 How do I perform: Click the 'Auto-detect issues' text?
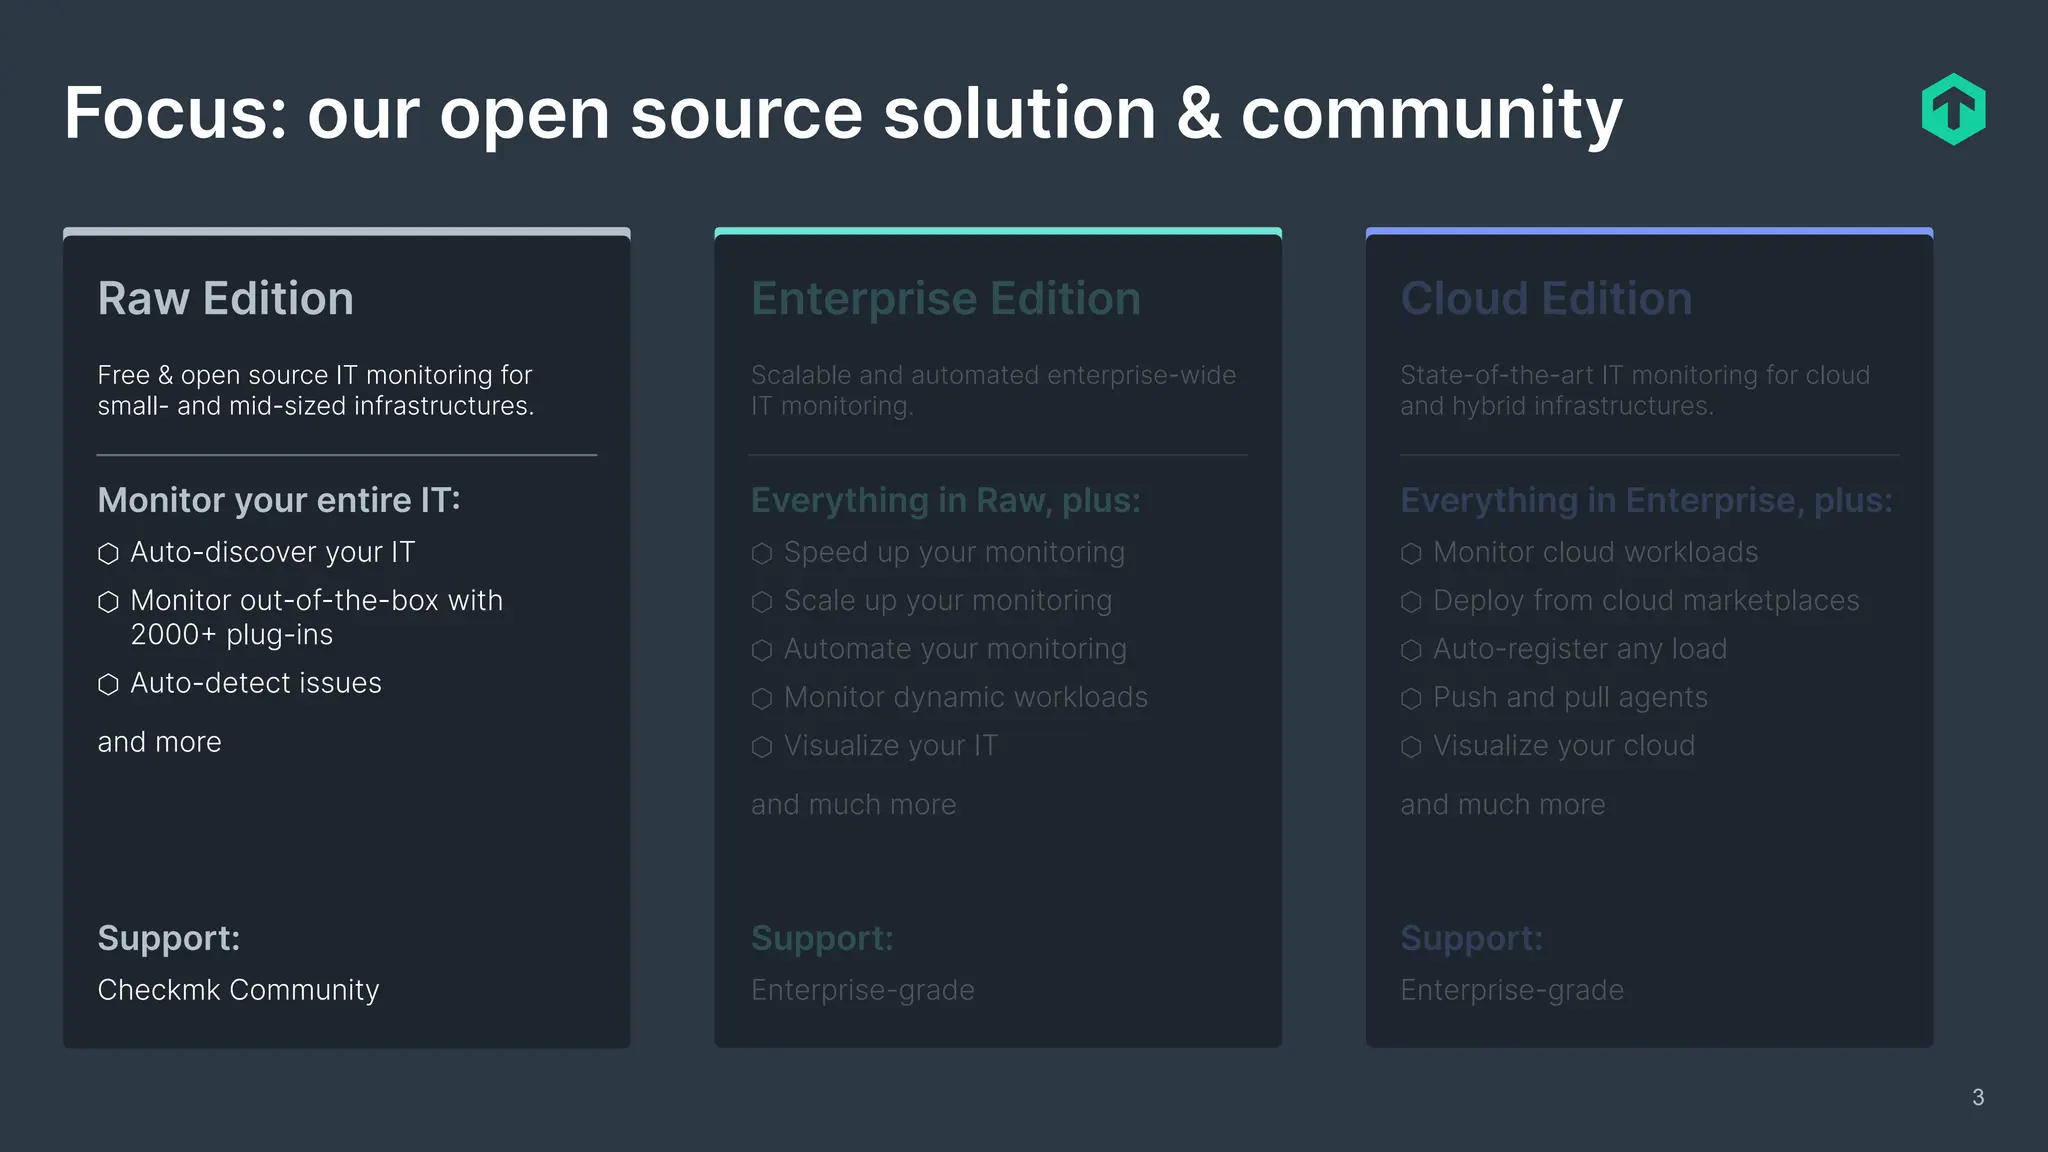(256, 683)
